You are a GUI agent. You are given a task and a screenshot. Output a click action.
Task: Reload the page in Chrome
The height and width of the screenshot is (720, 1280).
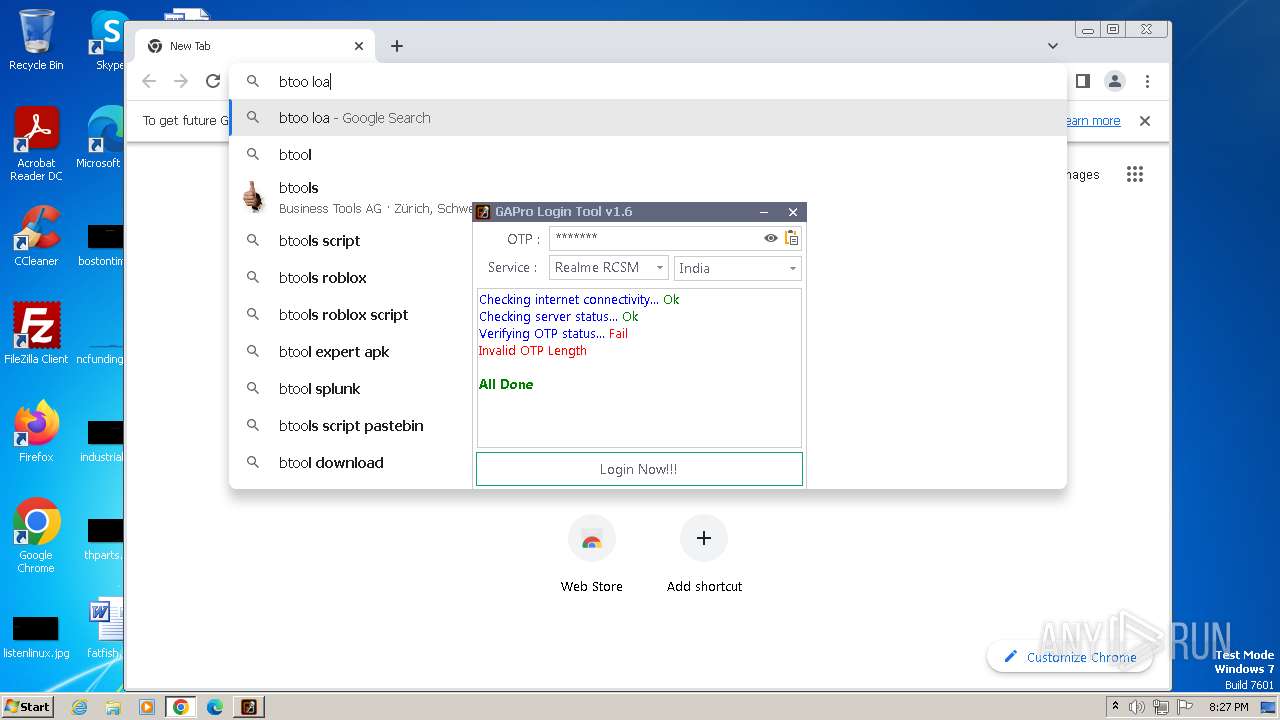[x=213, y=81]
